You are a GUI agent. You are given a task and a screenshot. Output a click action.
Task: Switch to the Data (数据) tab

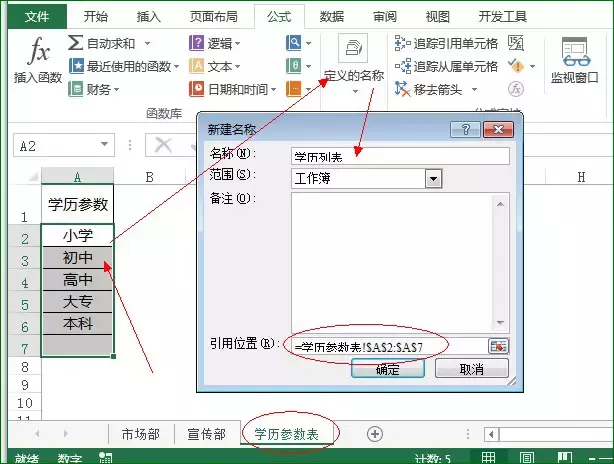pyautogui.click(x=332, y=16)
